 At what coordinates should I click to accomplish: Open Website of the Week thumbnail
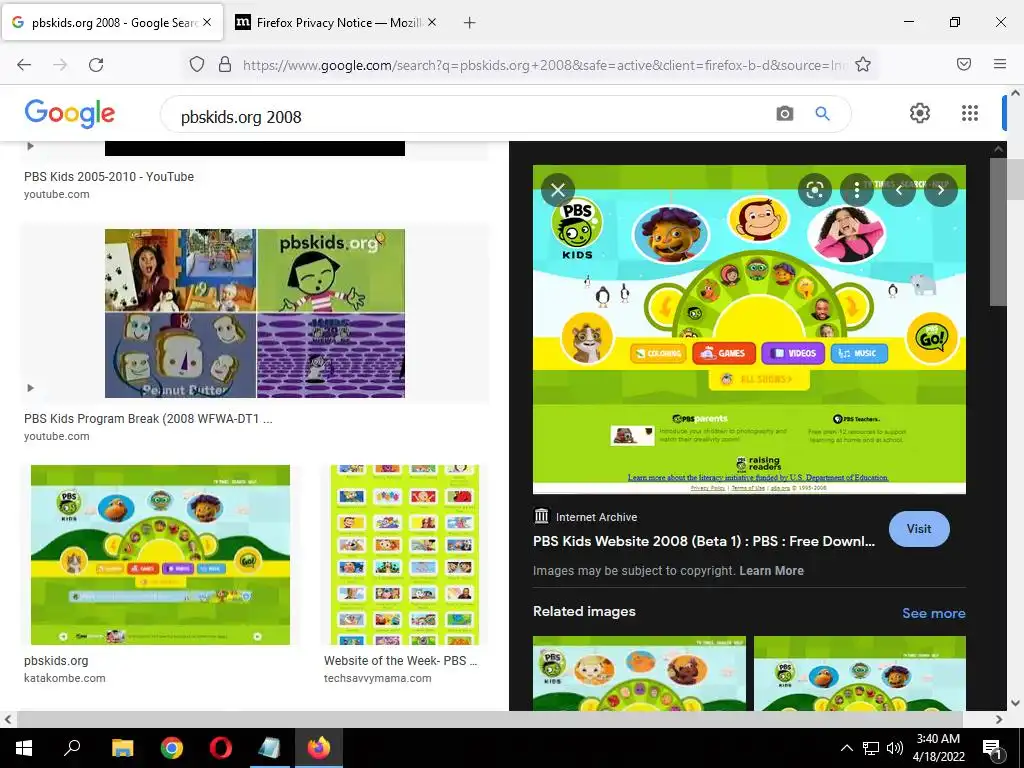[x=404, y=555]
